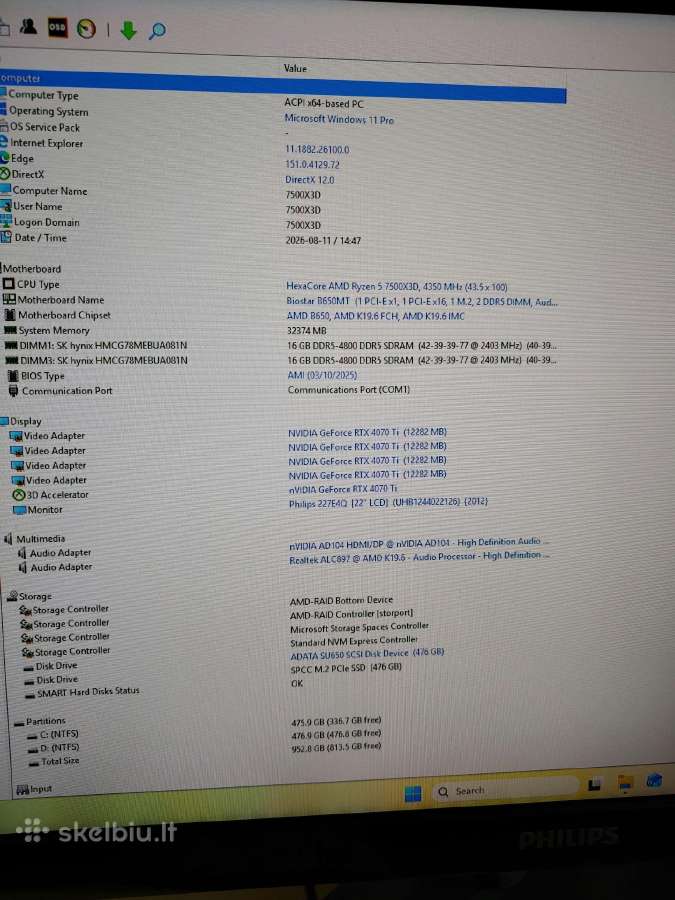Click the BIOS Type row icon
This screenshot has width=675, height=900.
coord(13,376)
